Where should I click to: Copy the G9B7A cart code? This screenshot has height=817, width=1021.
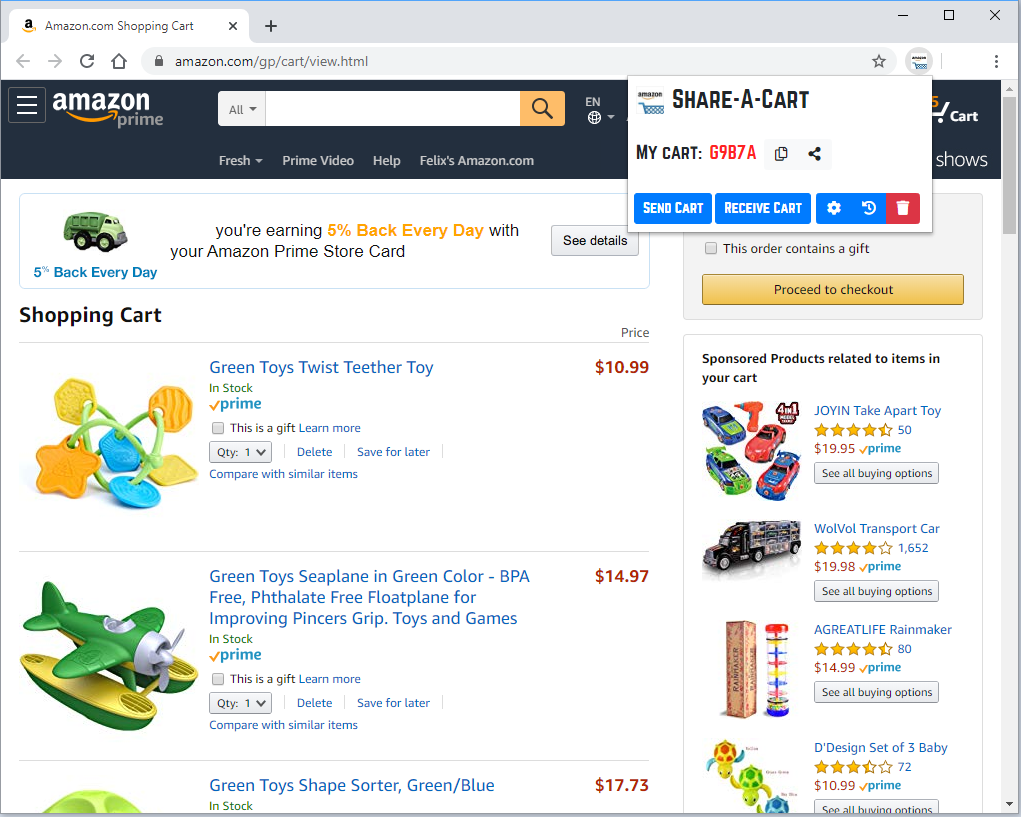pyautogui.click(x=781, y=153)
